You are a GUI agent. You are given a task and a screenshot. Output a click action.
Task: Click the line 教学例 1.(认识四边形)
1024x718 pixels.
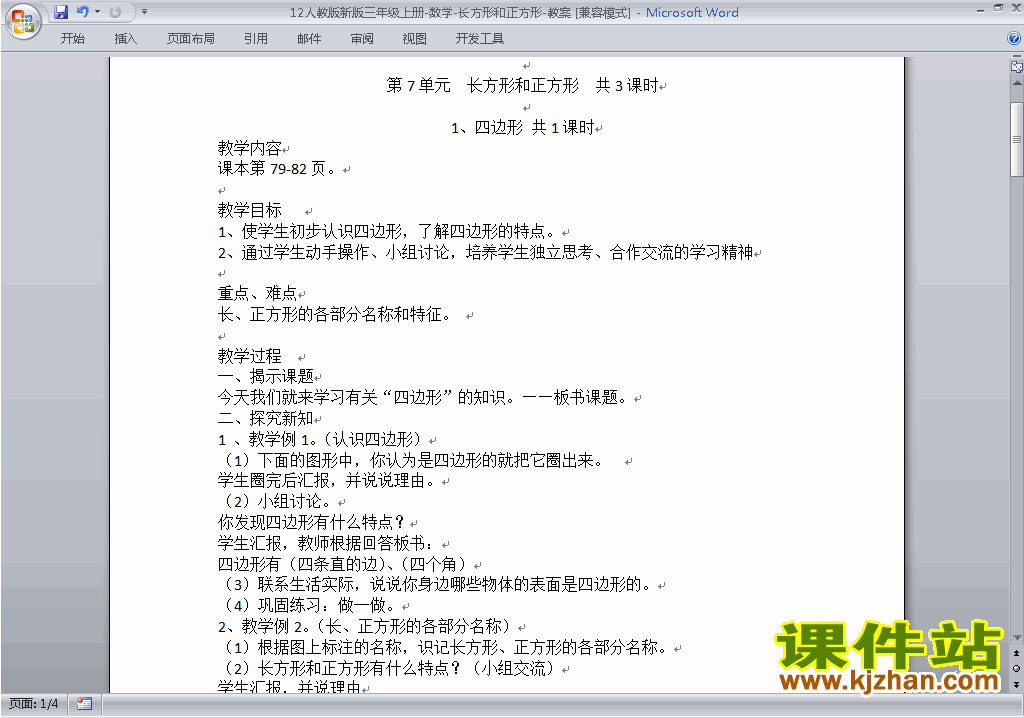[x=320, y=439]
